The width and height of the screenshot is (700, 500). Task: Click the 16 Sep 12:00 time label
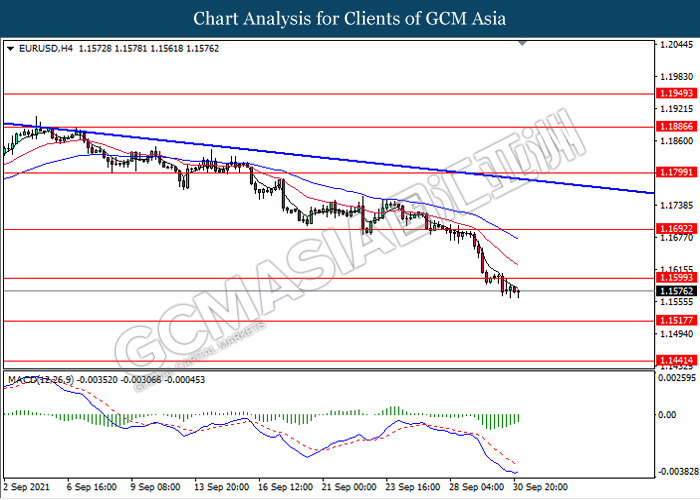(285, 487)
